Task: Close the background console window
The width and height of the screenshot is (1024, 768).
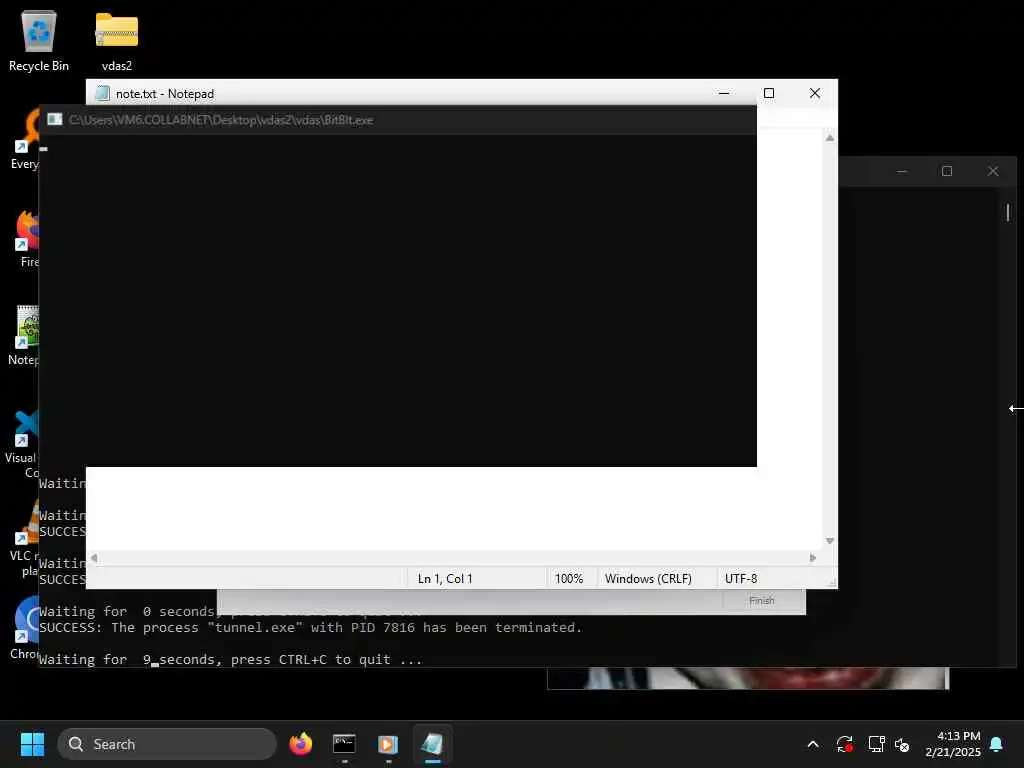Action: point(993,171)
